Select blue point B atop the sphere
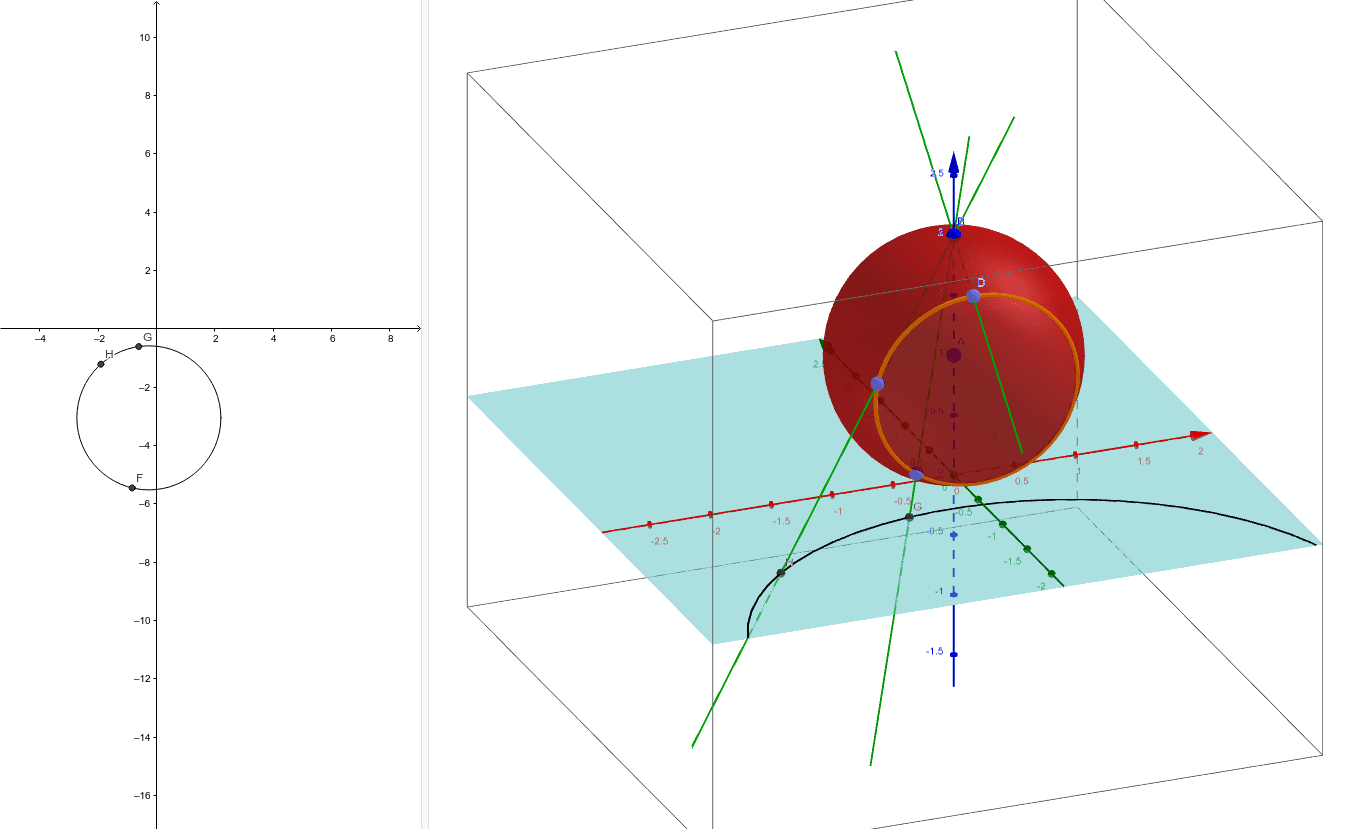 click(x=954, y=233)
